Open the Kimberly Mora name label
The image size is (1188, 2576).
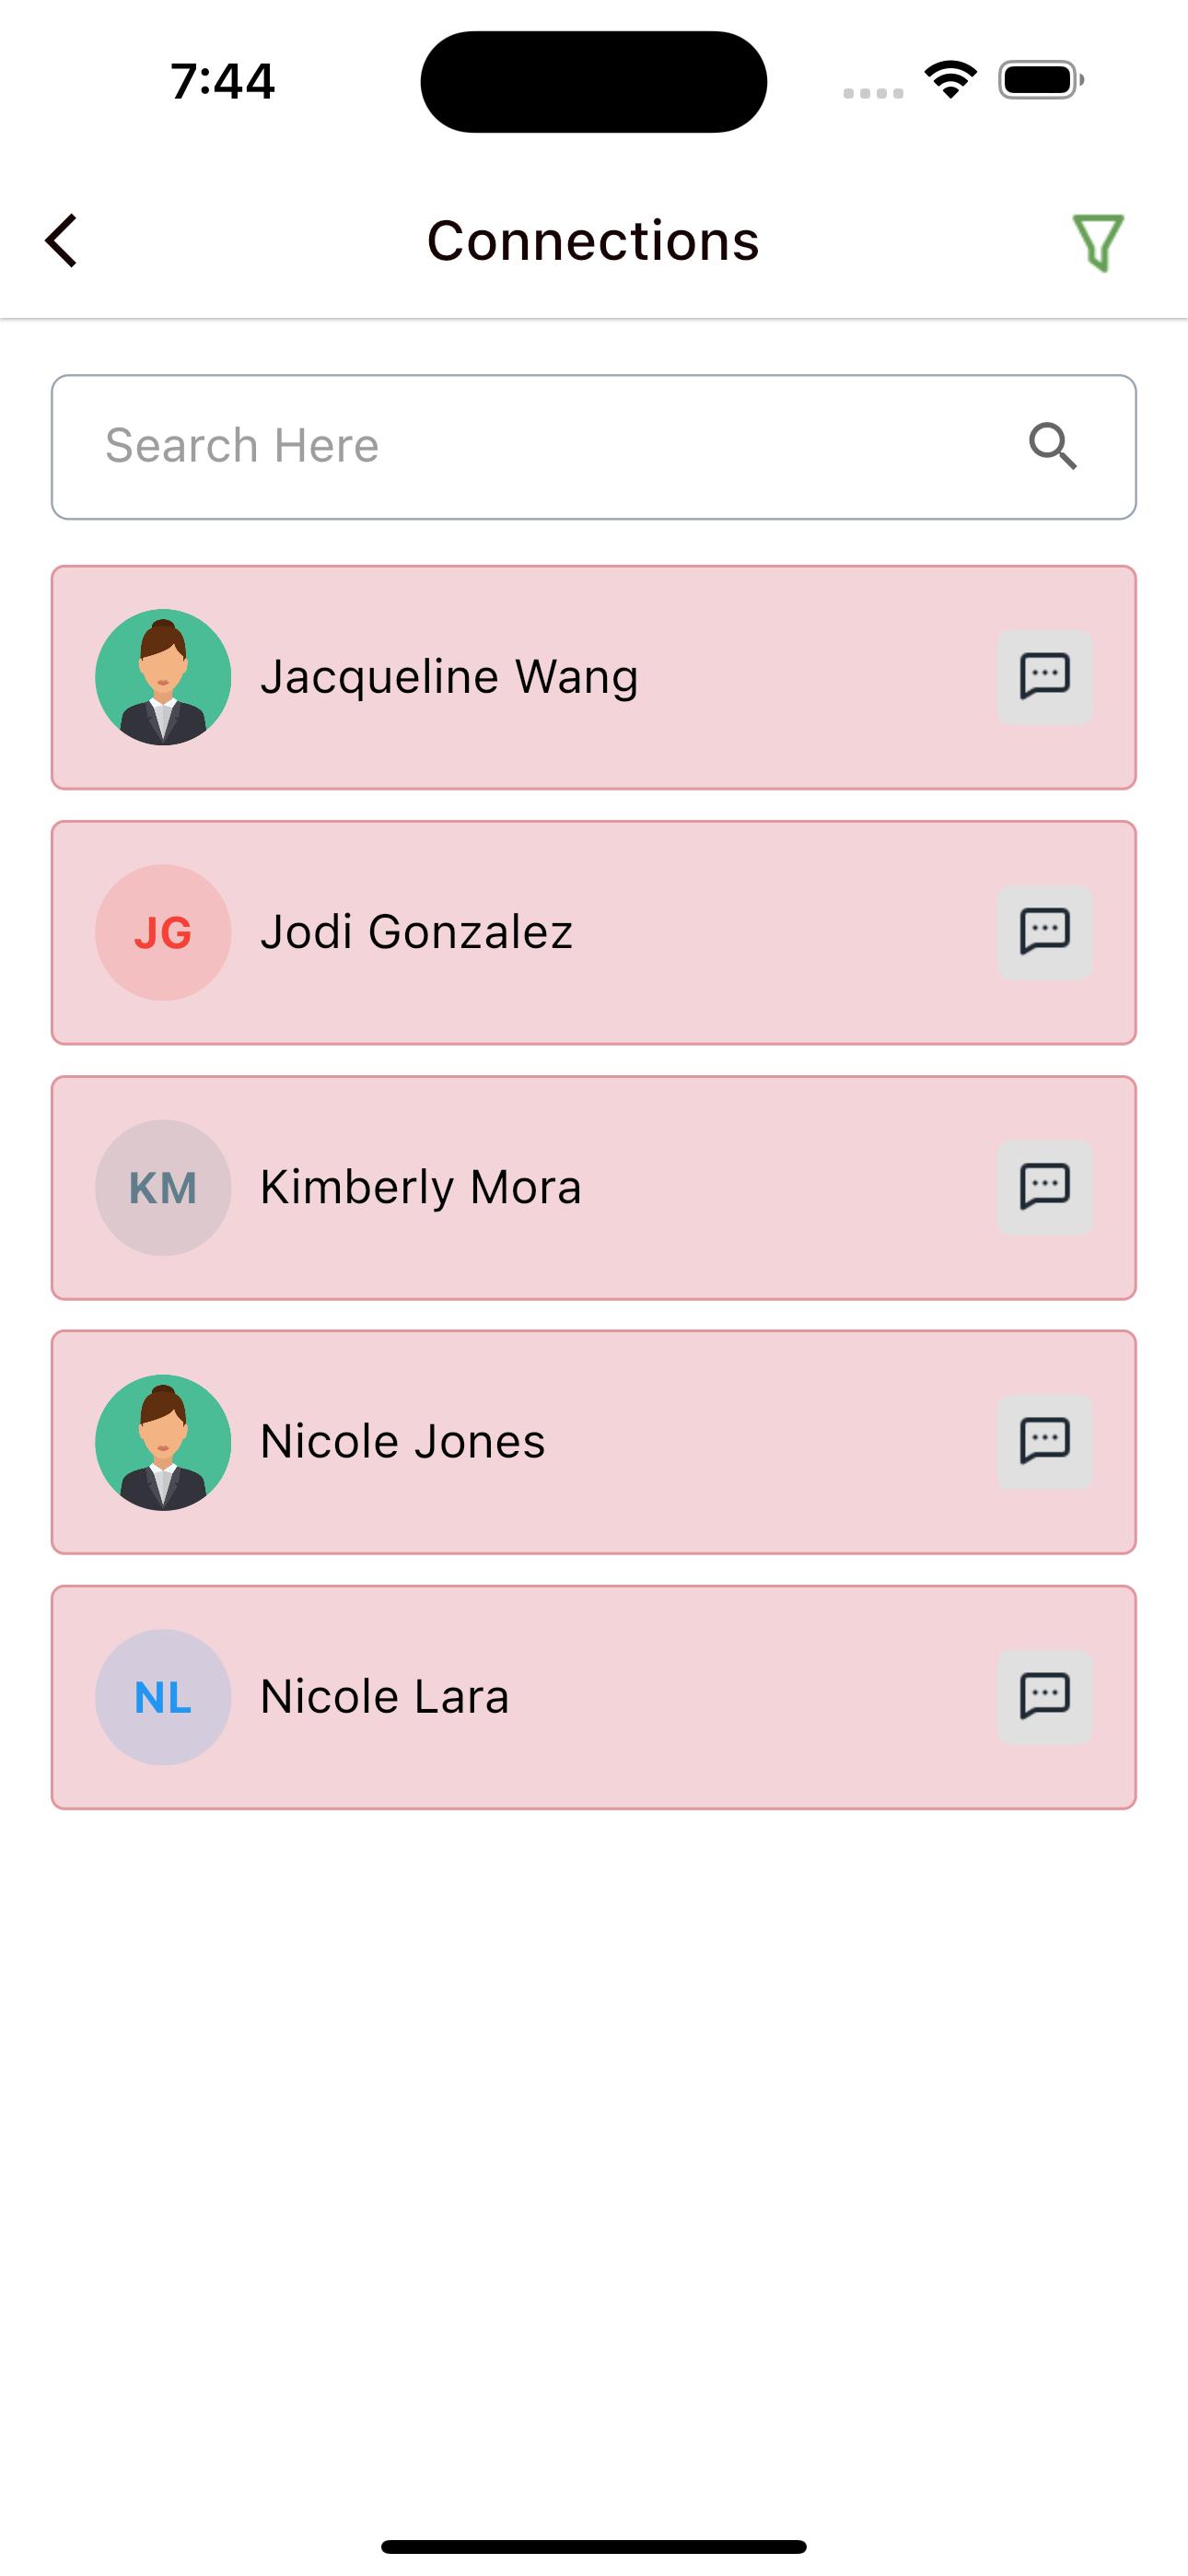point(420,1187)
